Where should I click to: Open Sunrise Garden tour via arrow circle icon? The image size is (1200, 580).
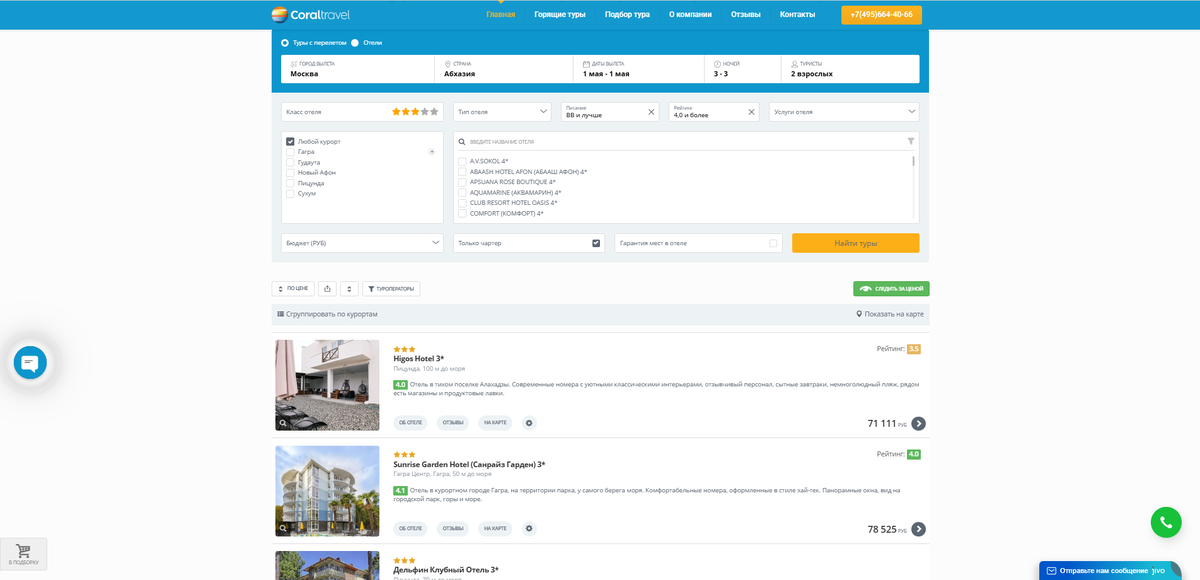[918, 529]
